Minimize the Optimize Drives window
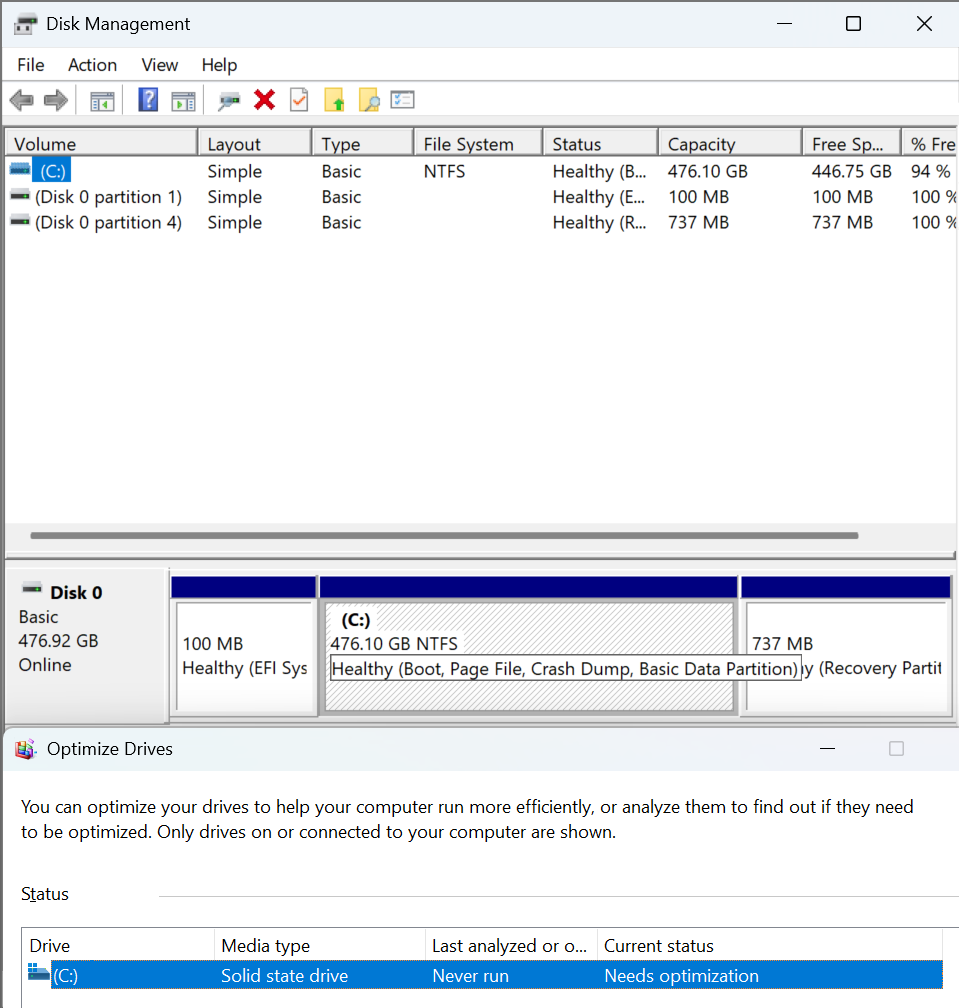The width and height of the screenshot is (959, 1008). pos(827,749)
